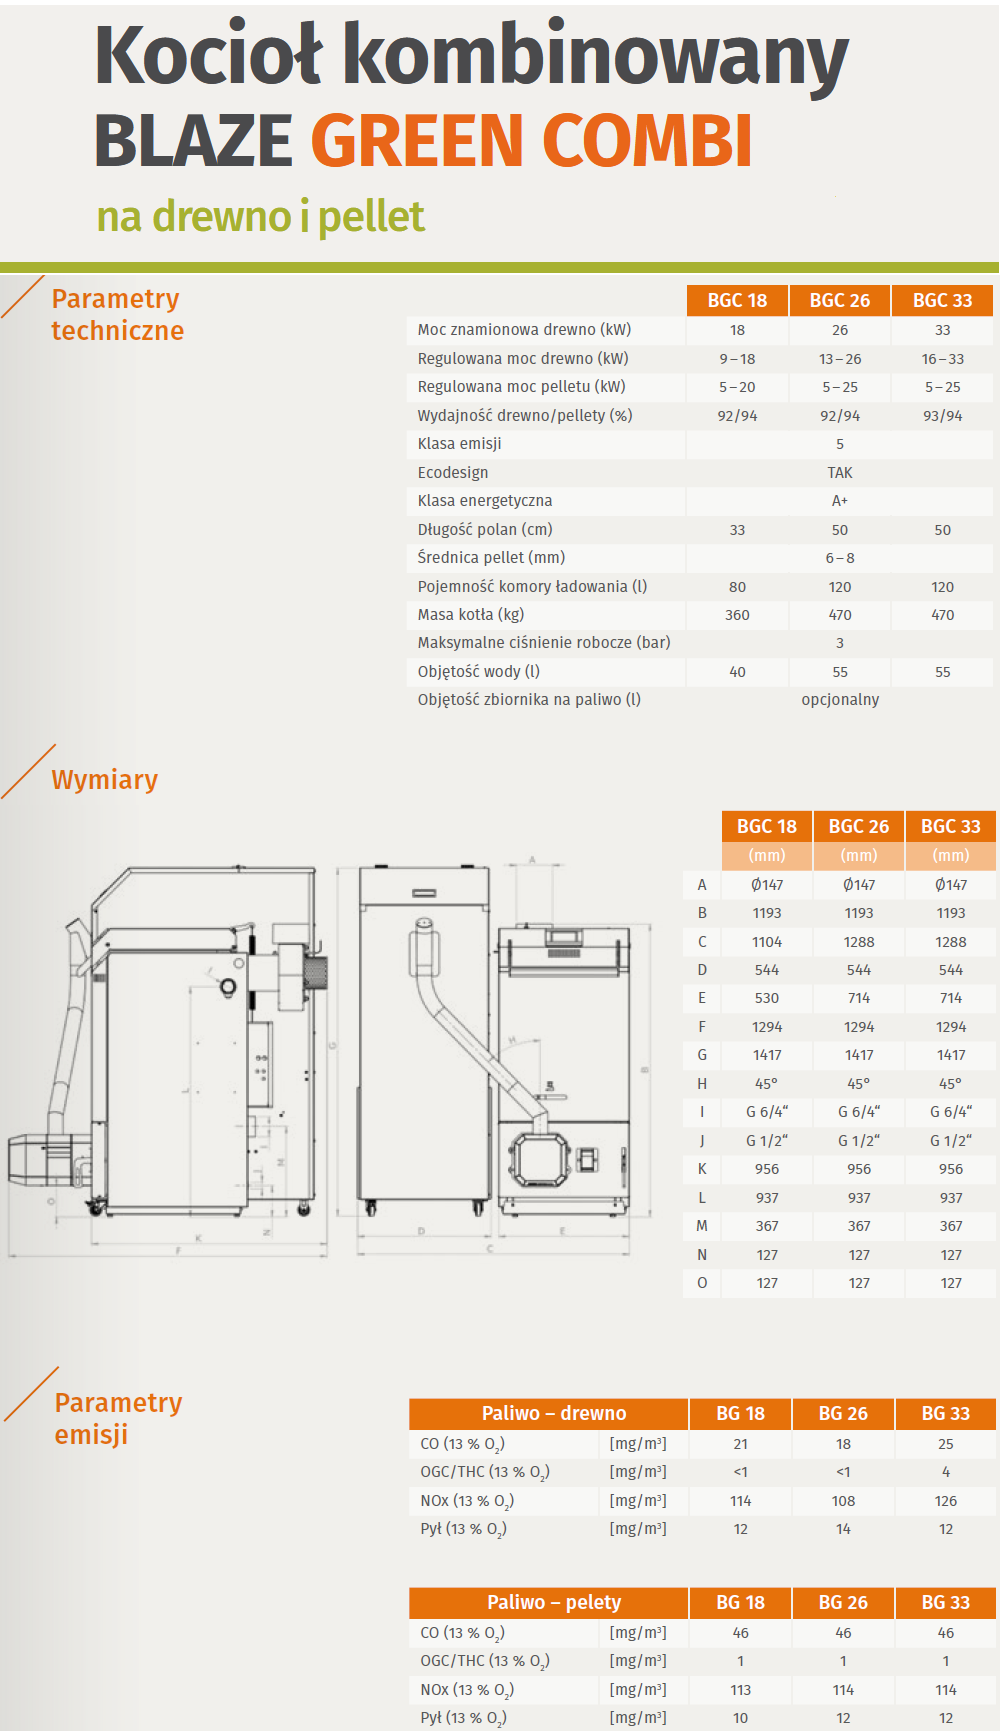Screen dimensions: 1000x1731
Task: Select dimension row label "M"
Action: tap(702, 1226)
